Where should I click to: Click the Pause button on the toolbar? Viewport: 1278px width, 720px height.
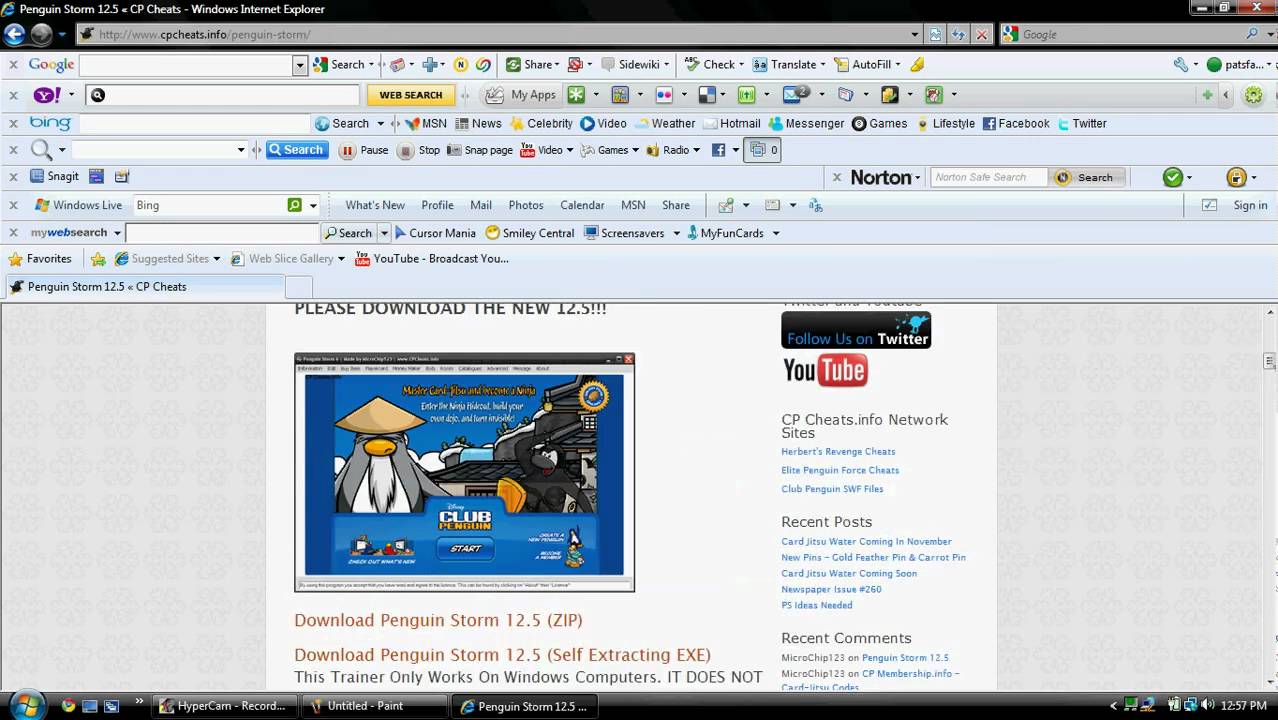(x=364, y=150)
